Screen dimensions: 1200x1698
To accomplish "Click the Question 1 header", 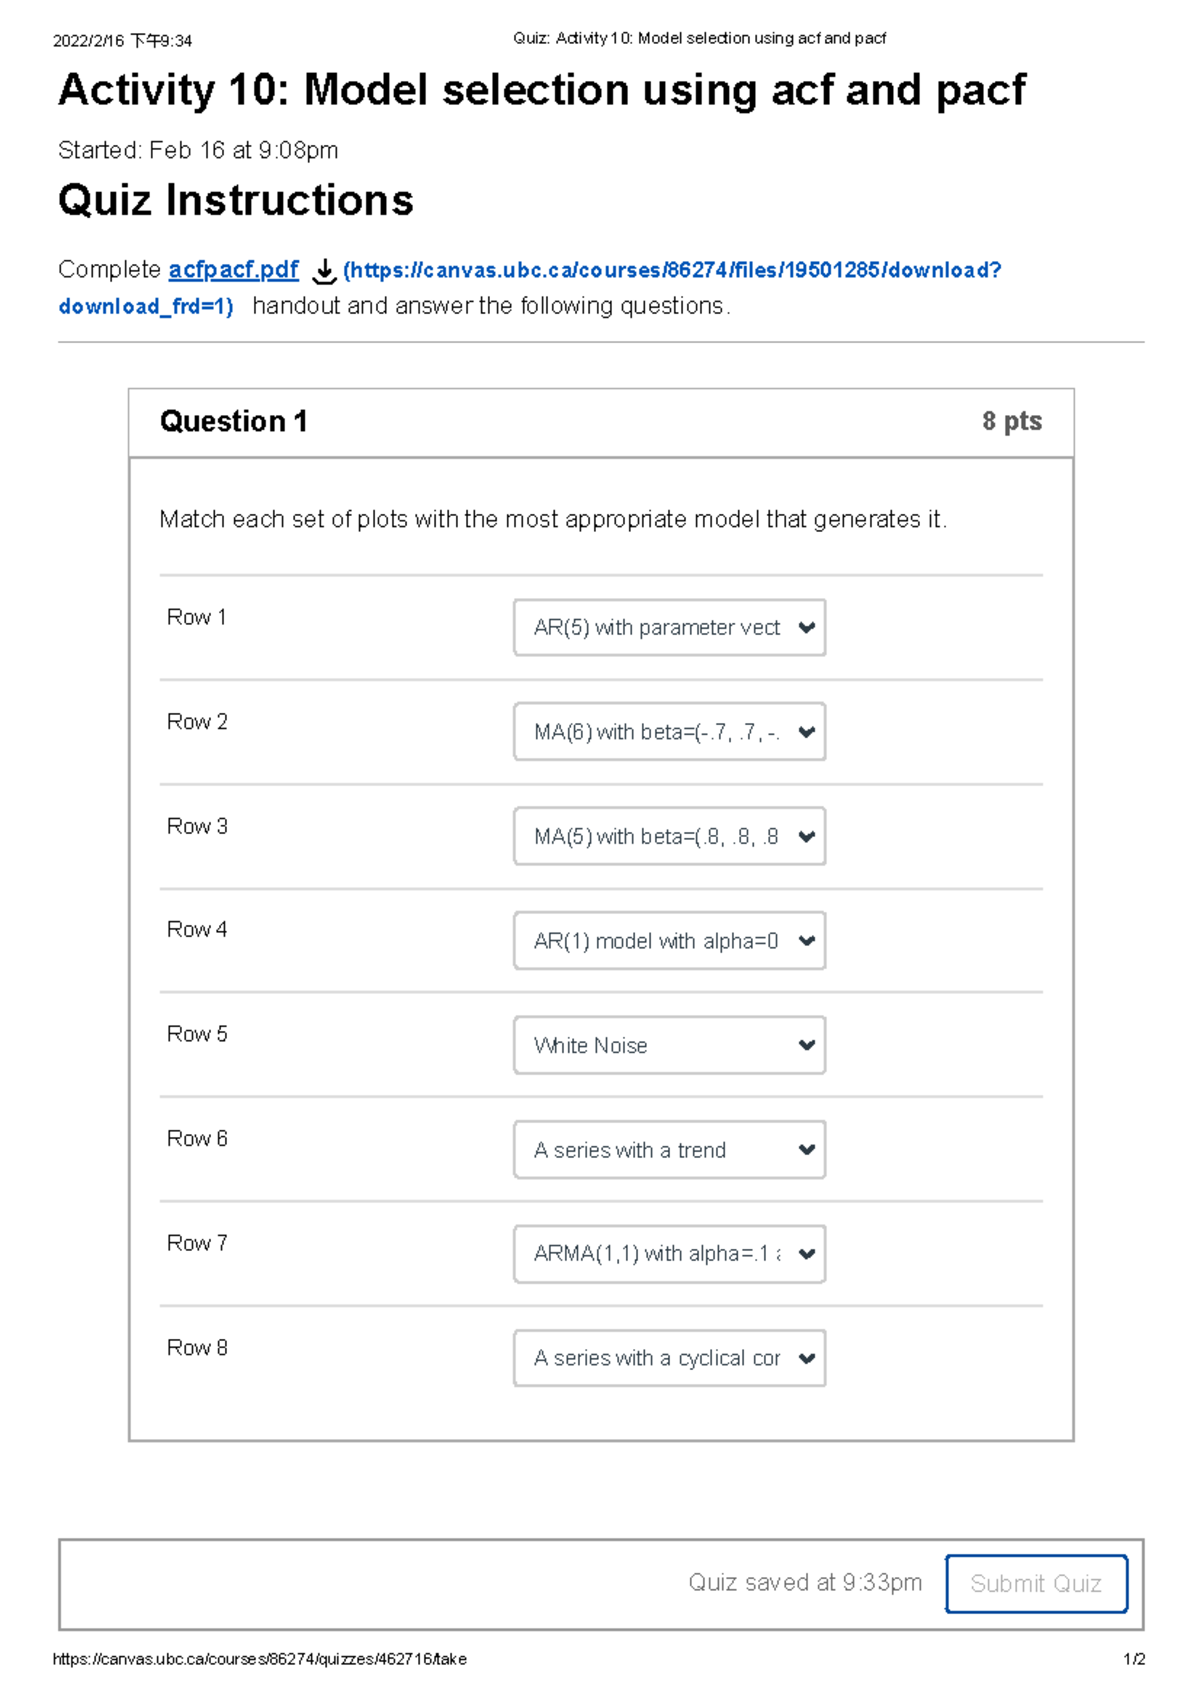I will coord(235,421).
